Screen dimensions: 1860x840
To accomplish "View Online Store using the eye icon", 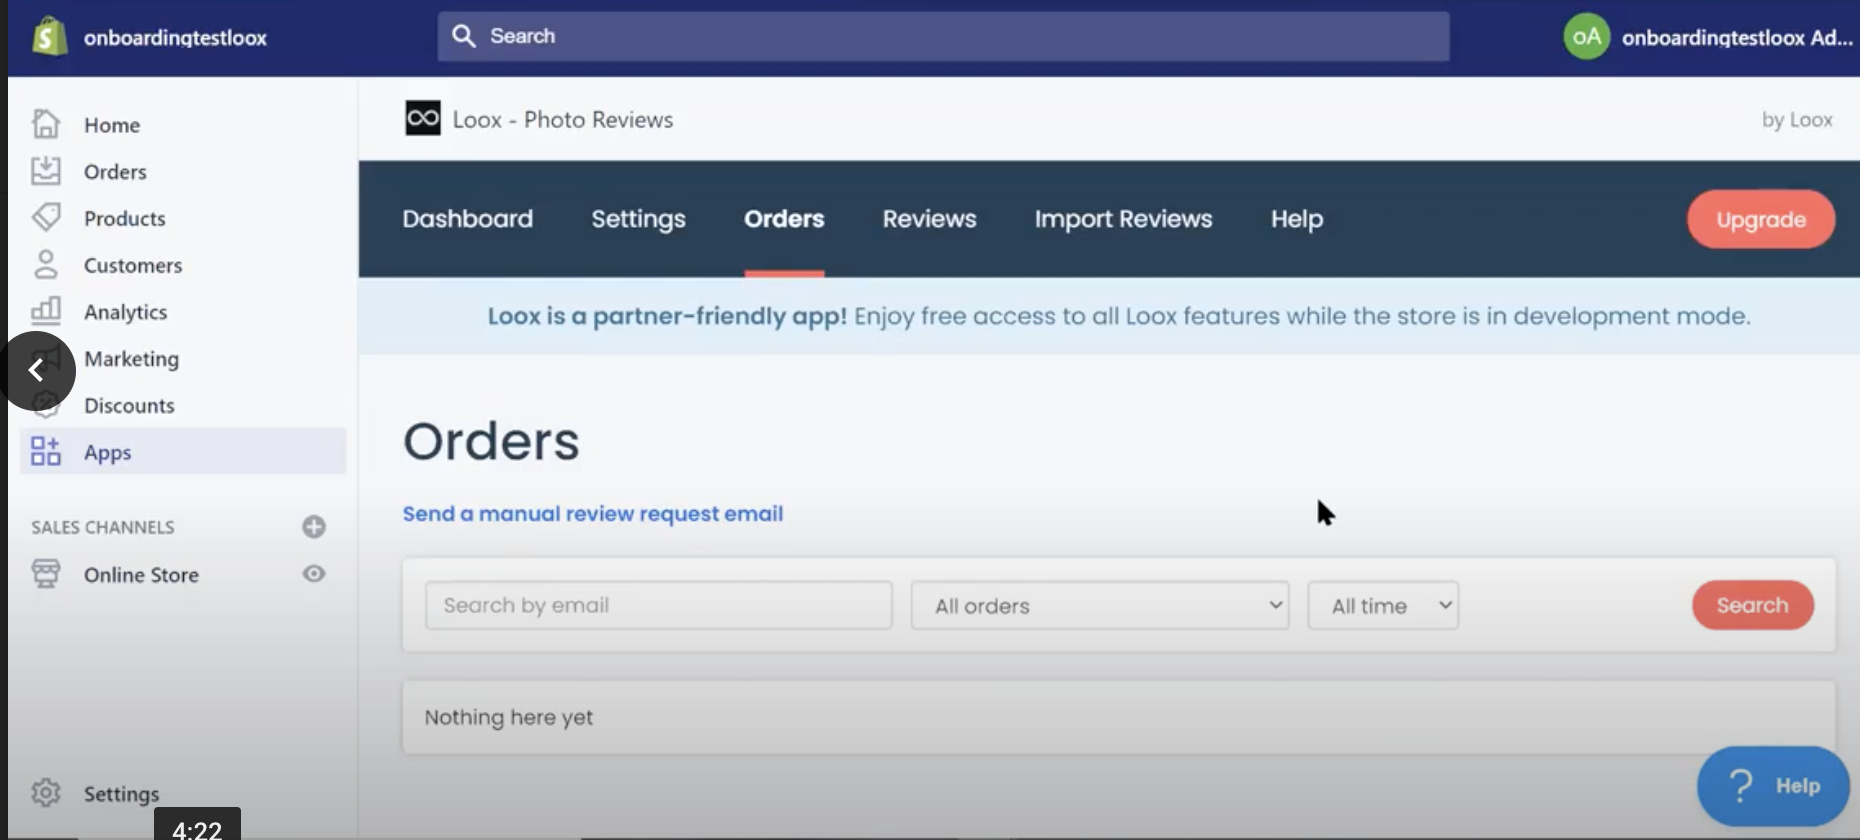I will click(x=314, y=574).
